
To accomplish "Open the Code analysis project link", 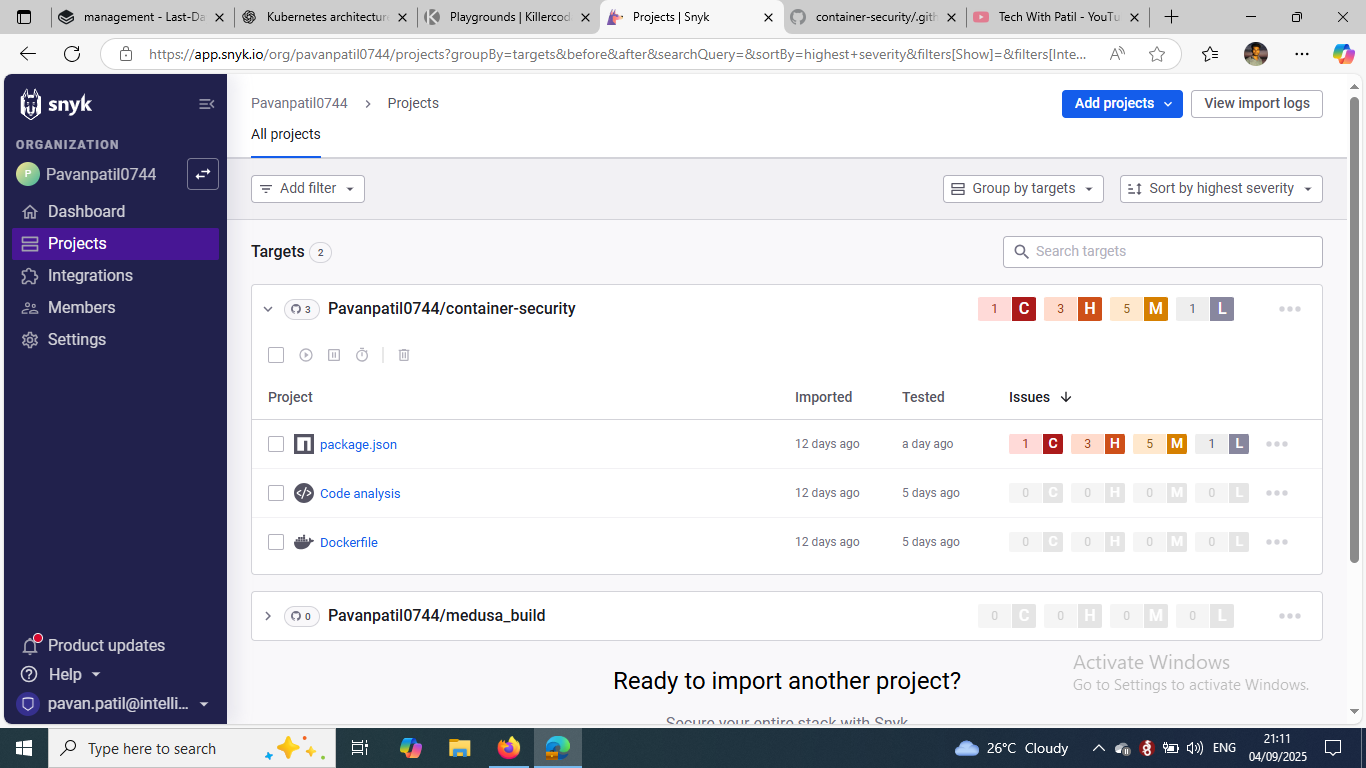I will pos(360,493).
